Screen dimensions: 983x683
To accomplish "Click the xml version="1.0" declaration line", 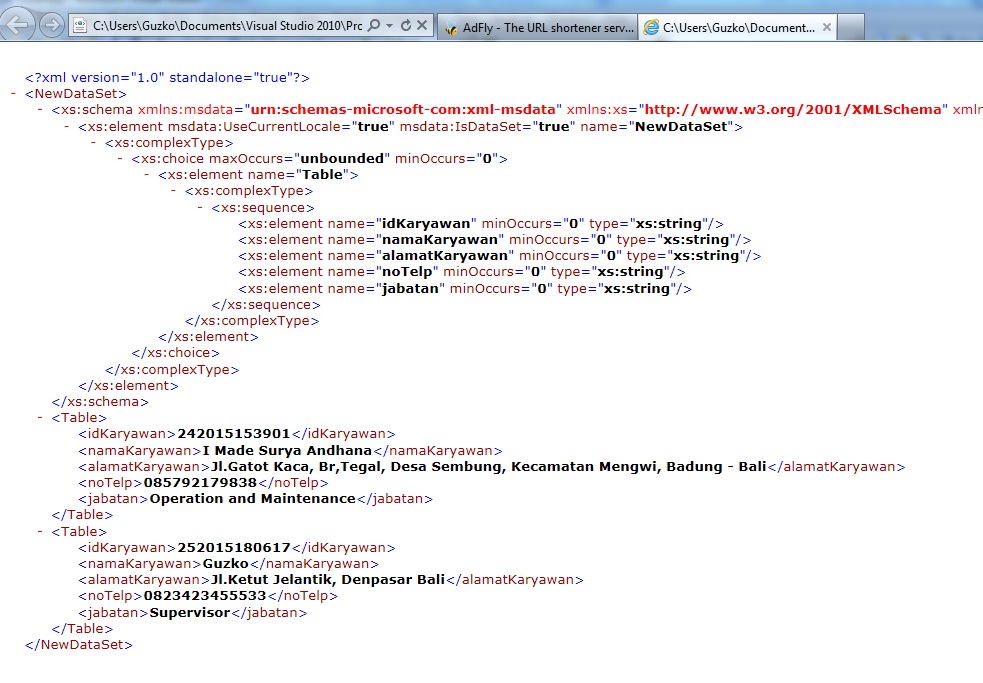I will (x=167, y=78).
